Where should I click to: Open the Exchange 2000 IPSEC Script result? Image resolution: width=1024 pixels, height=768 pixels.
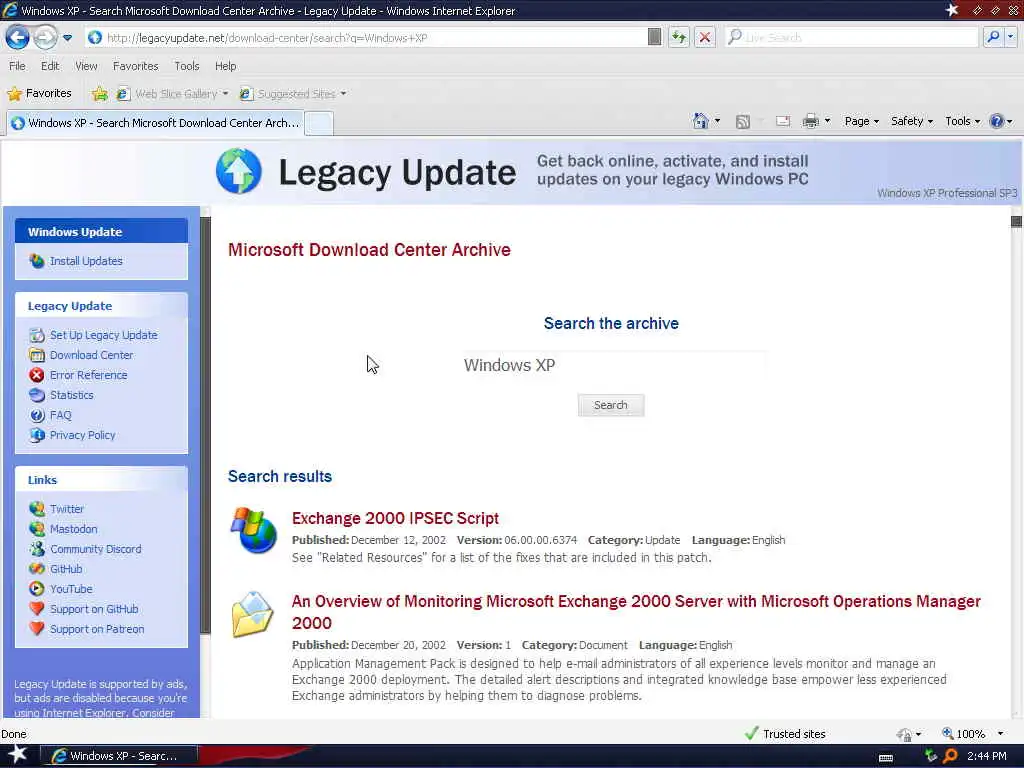395,518
